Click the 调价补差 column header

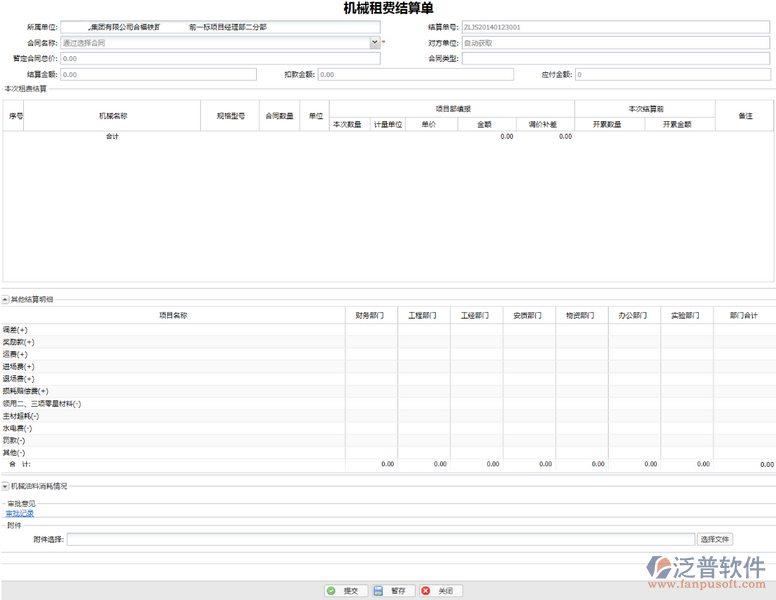point(545,124)
